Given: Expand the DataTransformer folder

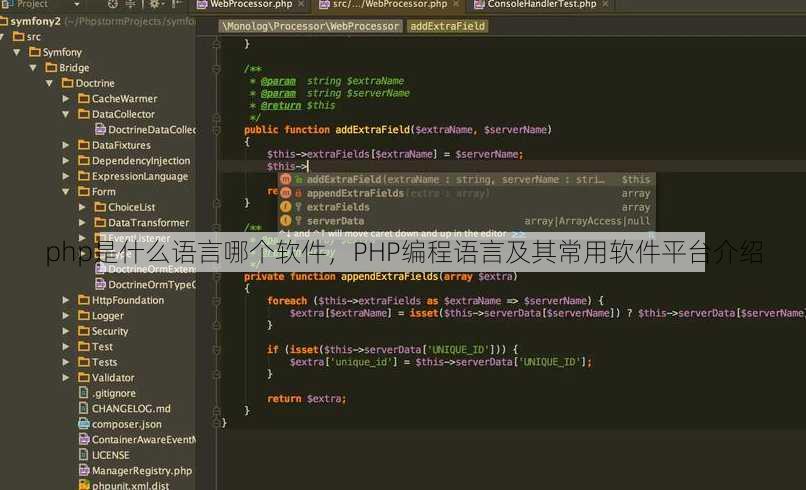Looking at the screenshot, I should coord(82,223).
